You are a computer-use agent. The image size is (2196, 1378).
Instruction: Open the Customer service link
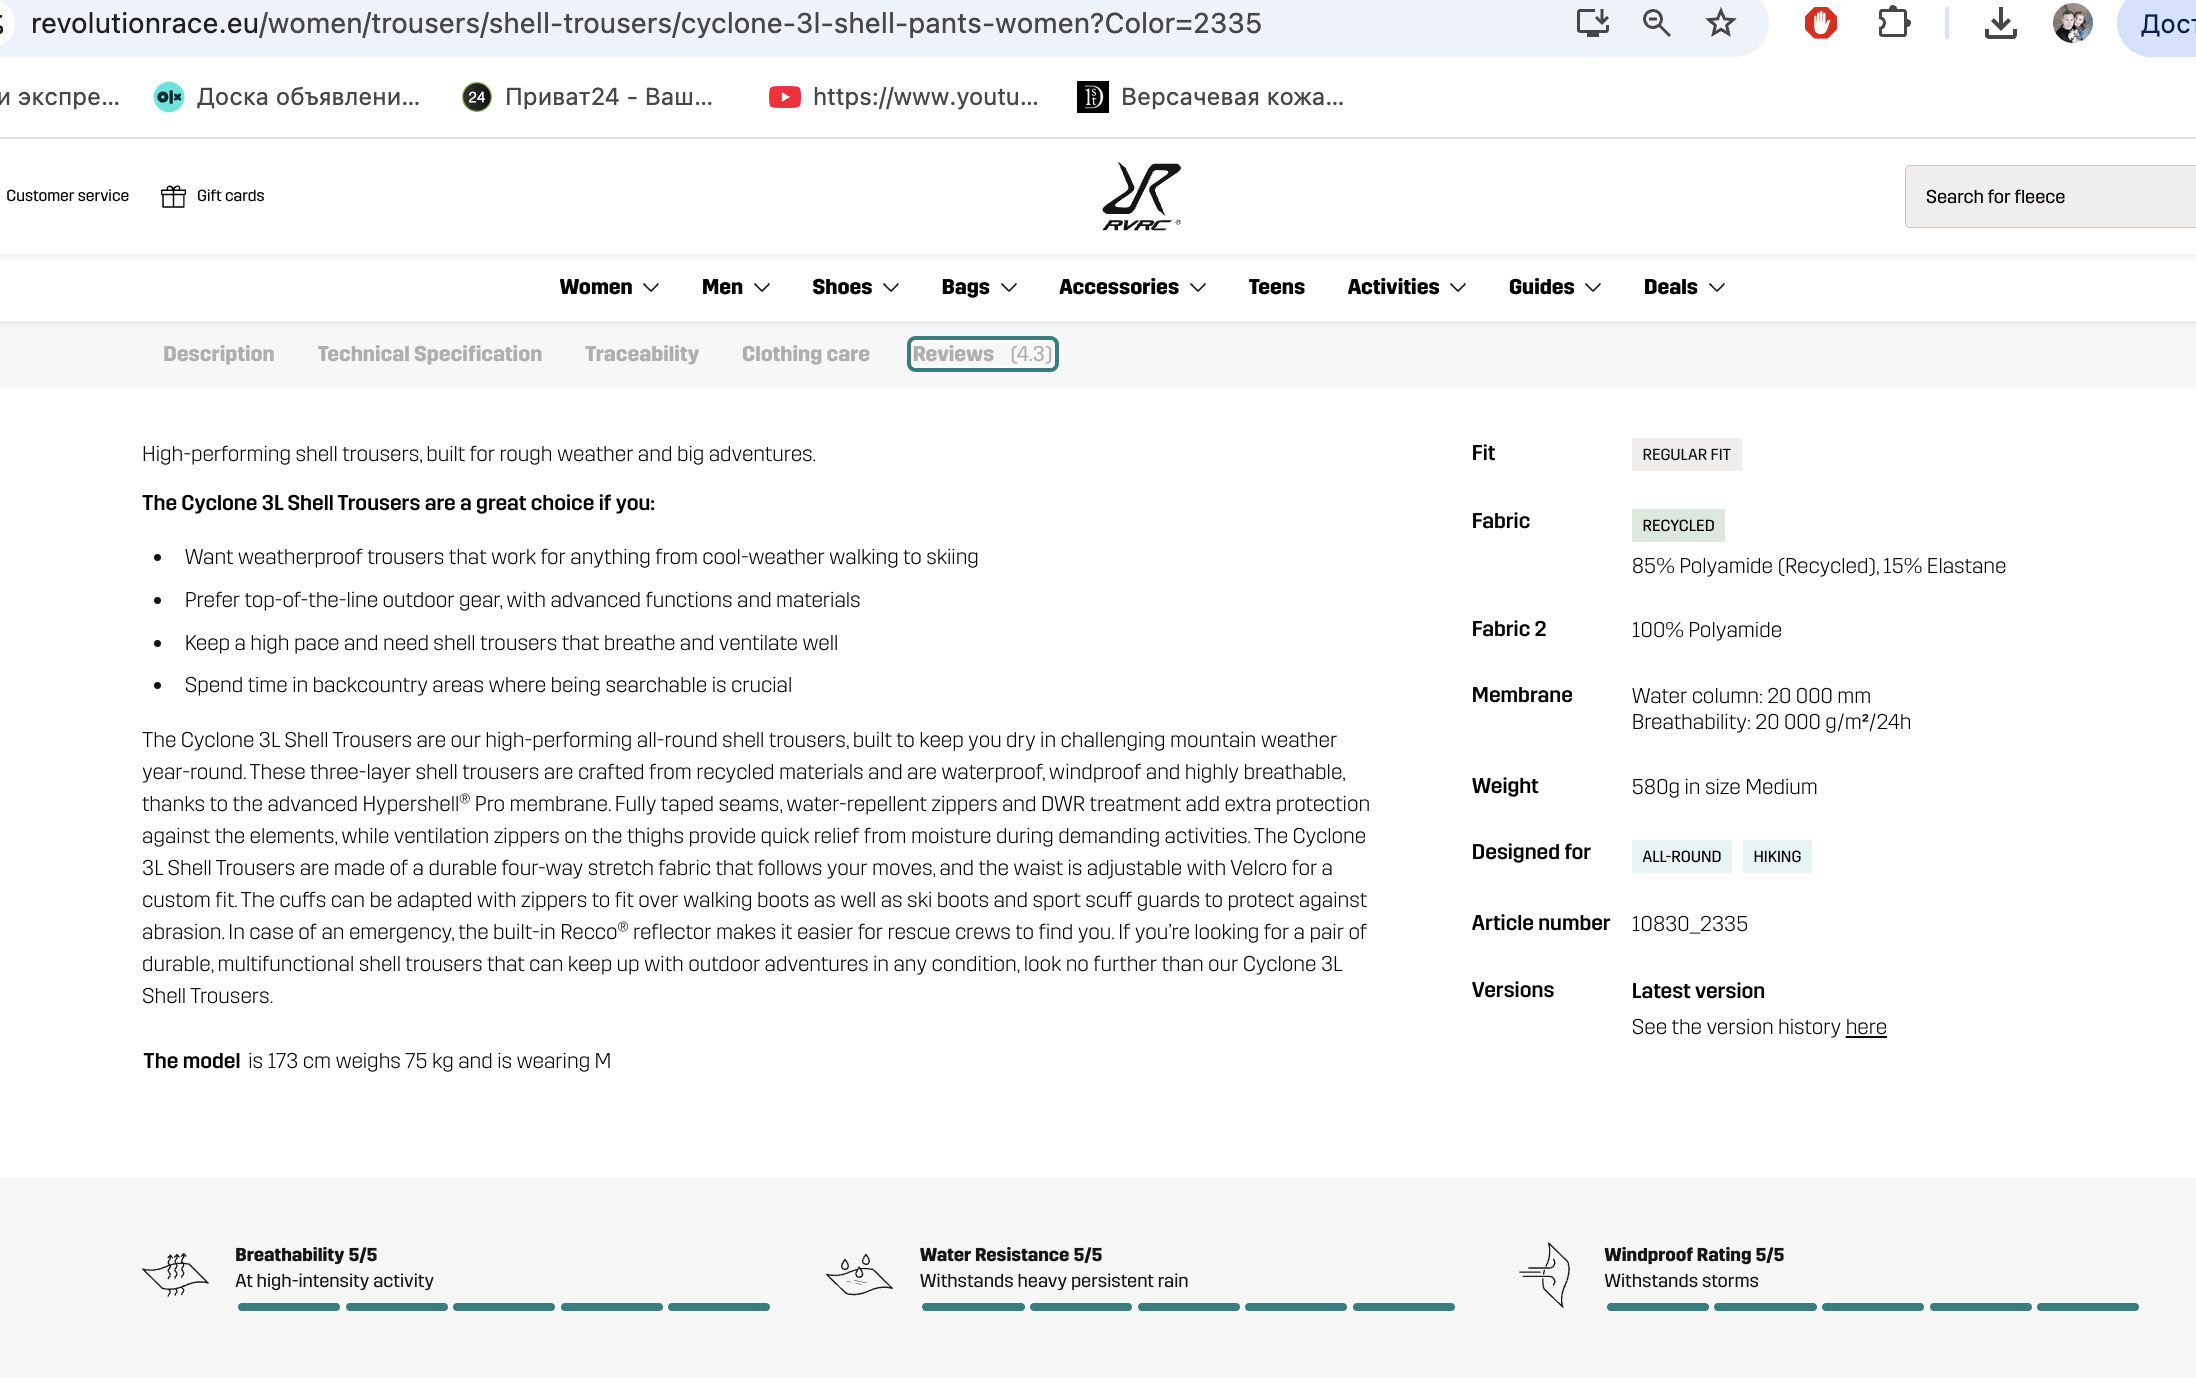[x=67, y=196]
